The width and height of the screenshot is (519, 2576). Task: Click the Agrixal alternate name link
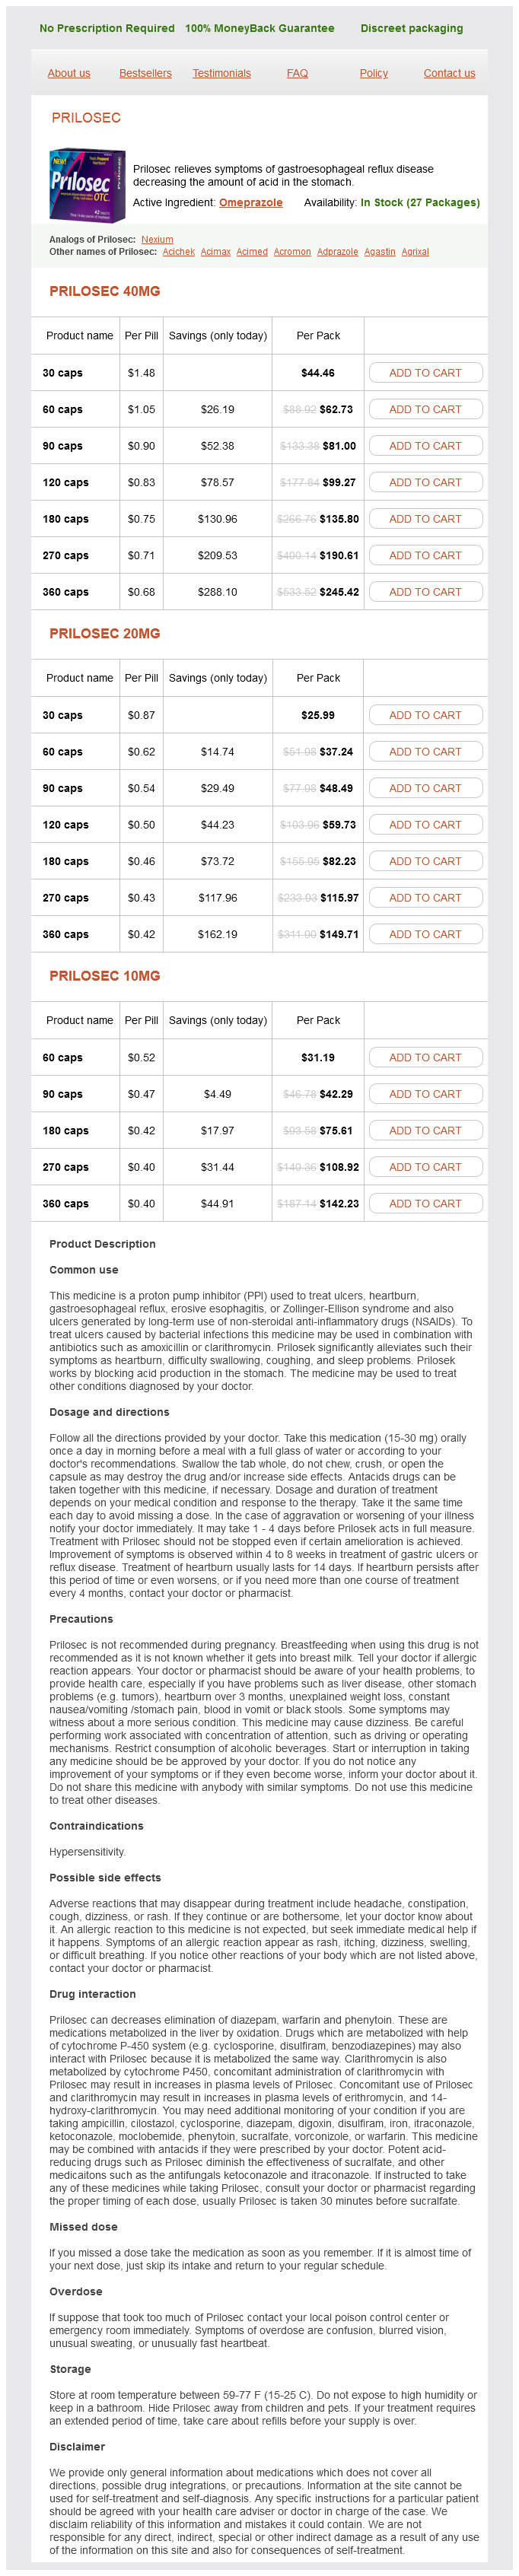pos(415,252)
